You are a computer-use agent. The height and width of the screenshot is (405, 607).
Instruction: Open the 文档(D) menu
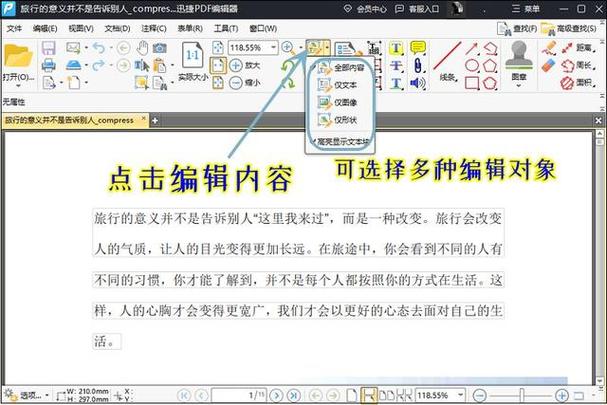click(117, 28)
